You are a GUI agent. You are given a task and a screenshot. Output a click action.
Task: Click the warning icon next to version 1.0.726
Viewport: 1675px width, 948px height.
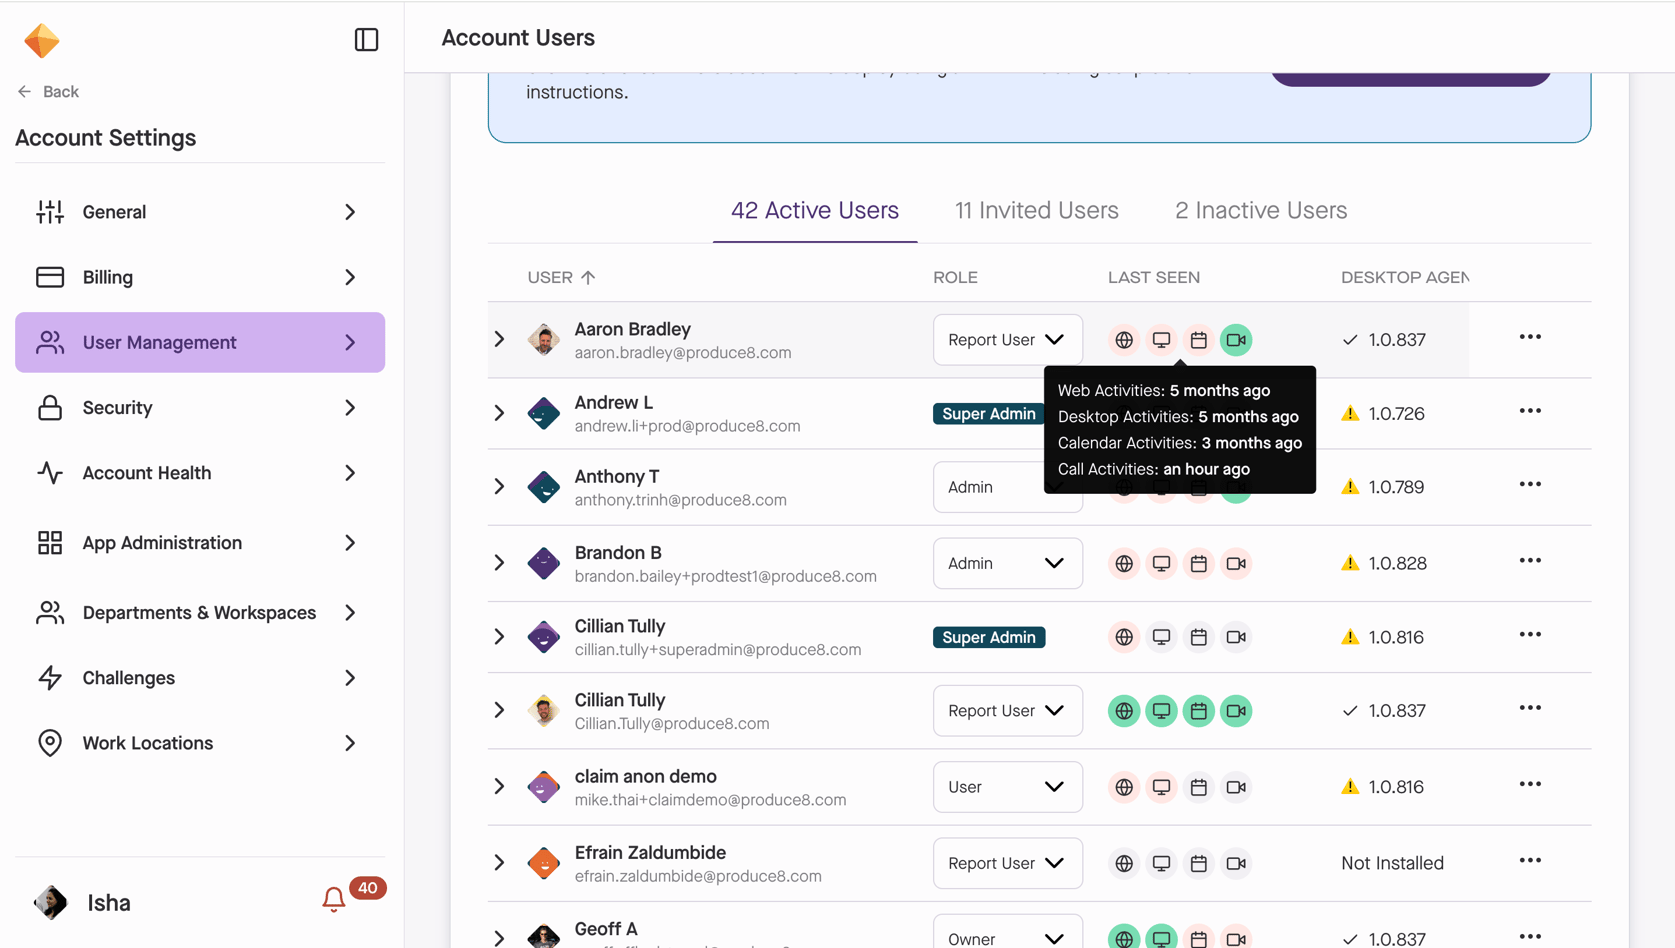point(1349,413)
